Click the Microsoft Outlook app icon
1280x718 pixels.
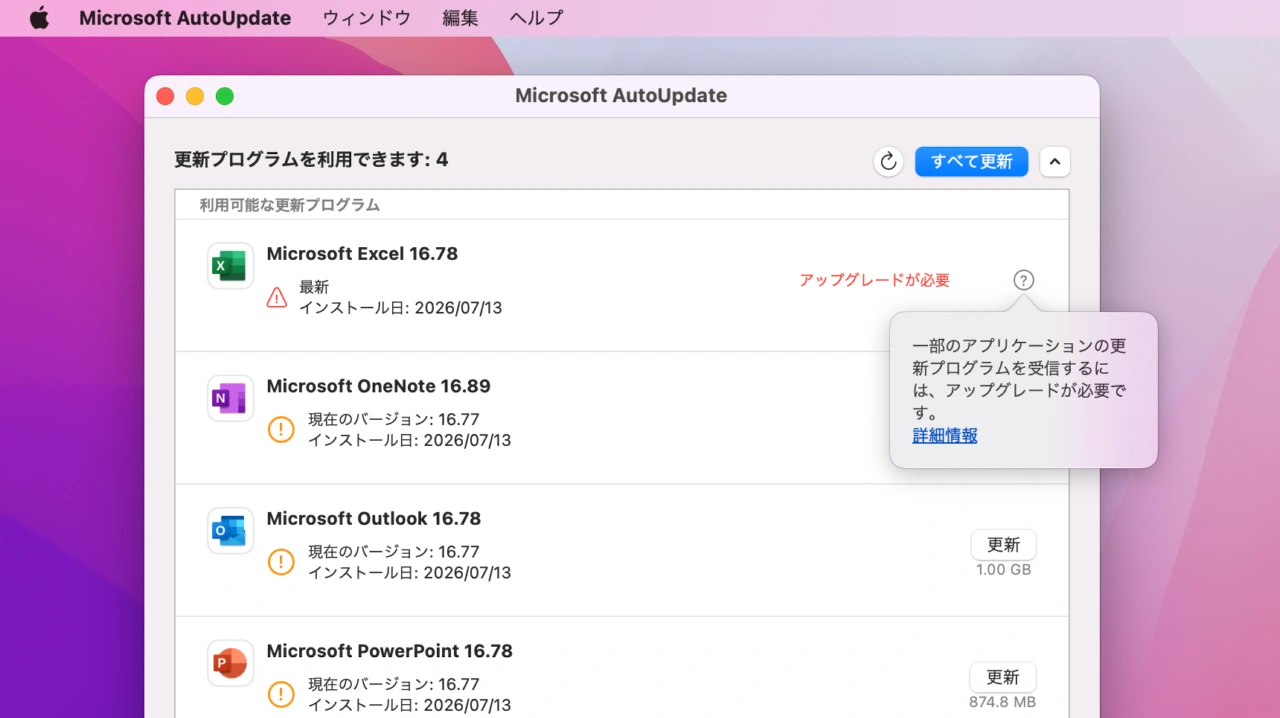(230, 531)
